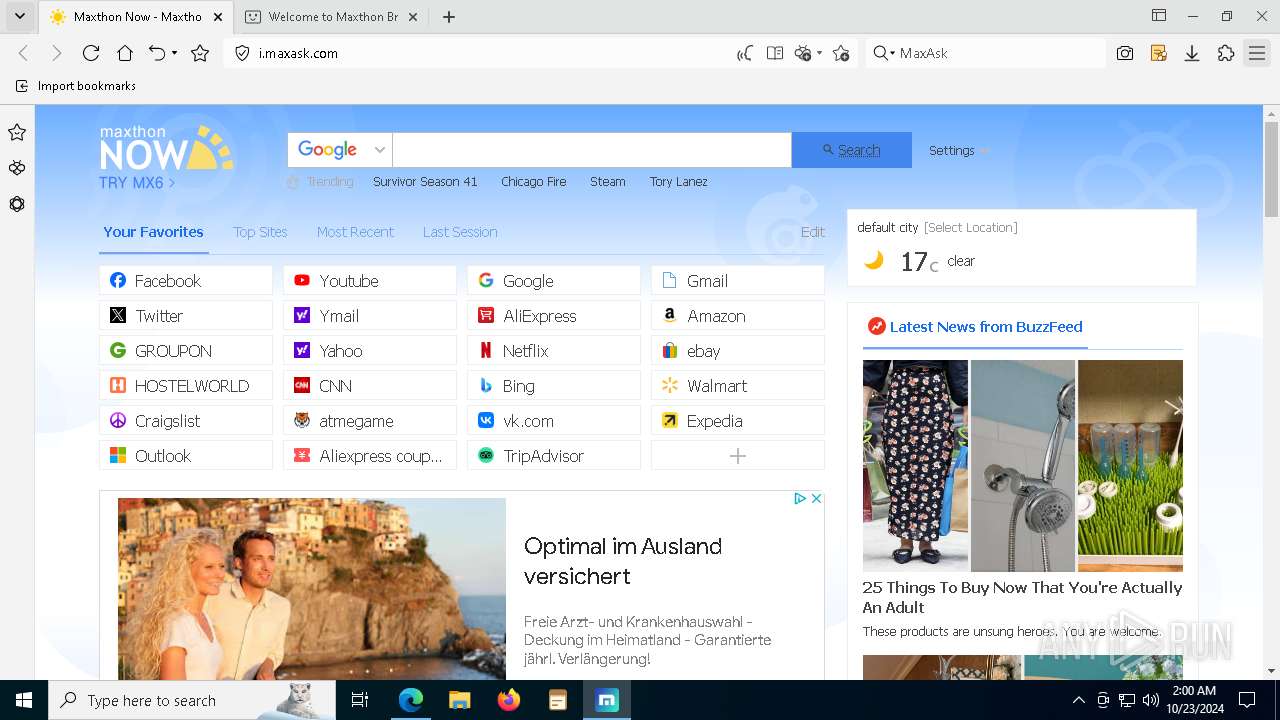Image resolution: width=1280 pixels, height=720 pixels.
Task: Select Last Session tab
Action: coord(460,232)
